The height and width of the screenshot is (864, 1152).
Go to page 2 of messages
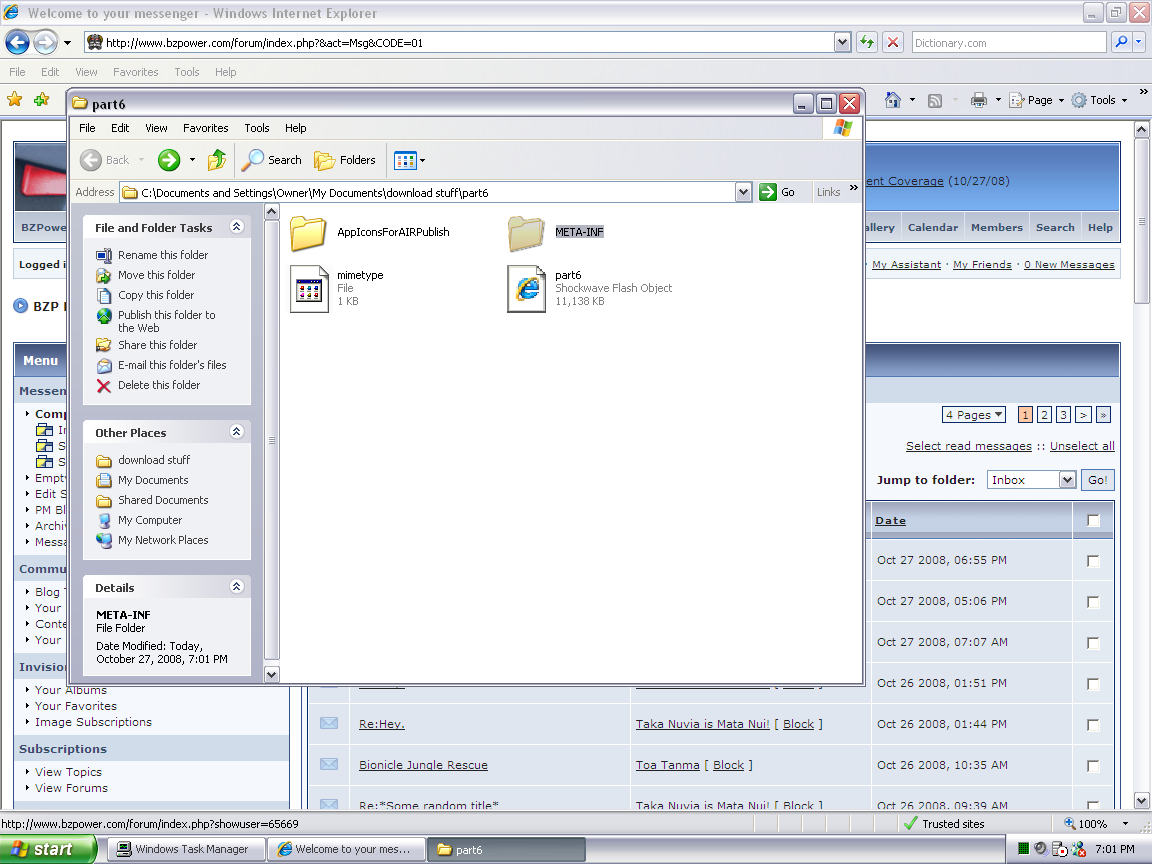[1044, 415]
